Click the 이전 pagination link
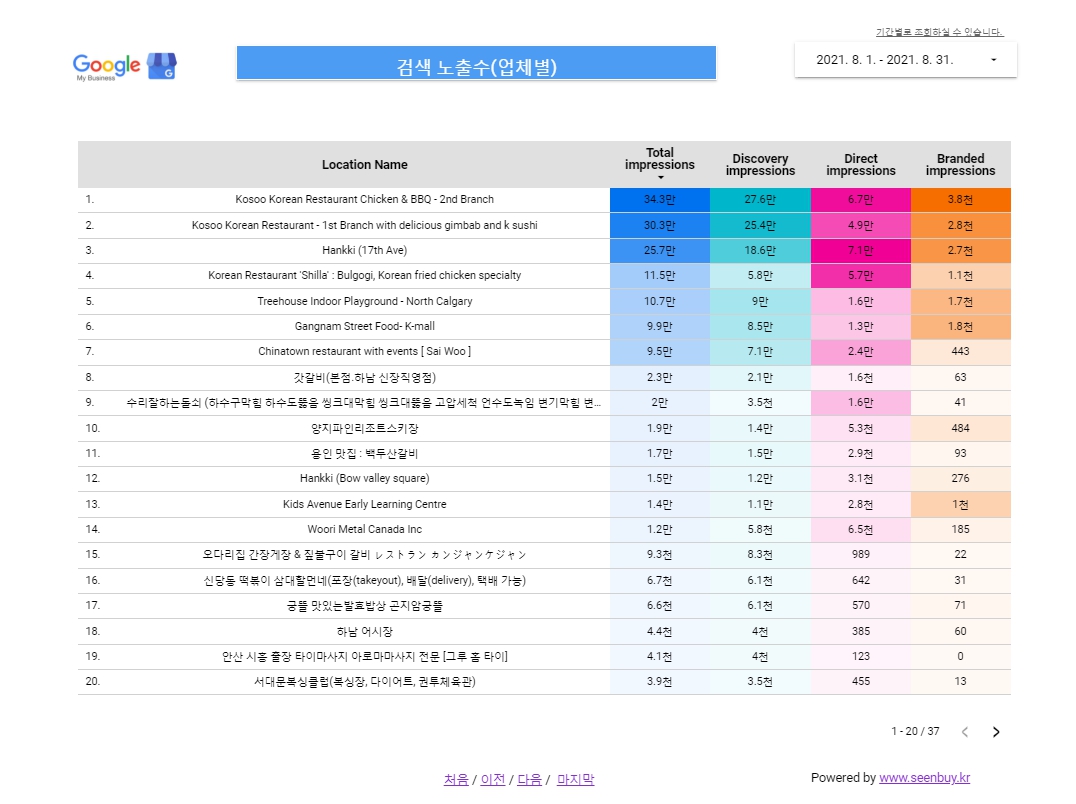This screenshot has height=804, width=1076. click(x=492, y=778)
